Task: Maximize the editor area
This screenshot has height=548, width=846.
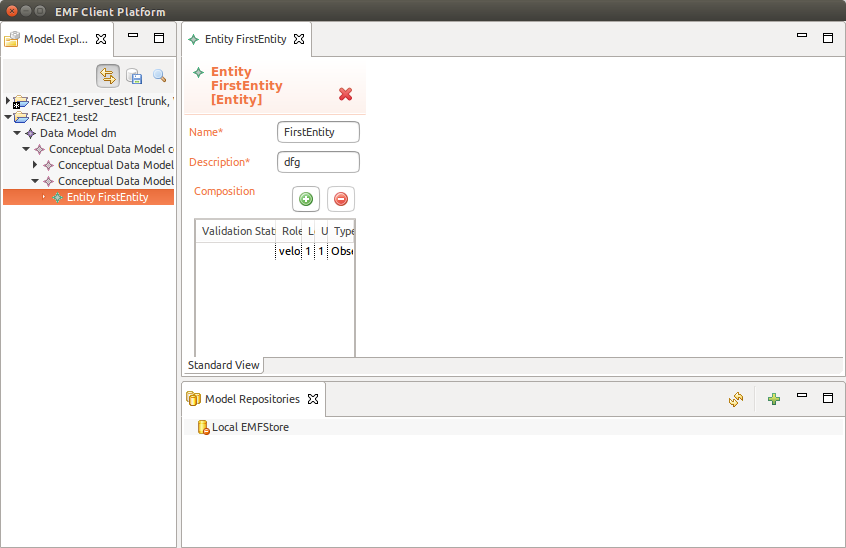Action: pos(828,38)
